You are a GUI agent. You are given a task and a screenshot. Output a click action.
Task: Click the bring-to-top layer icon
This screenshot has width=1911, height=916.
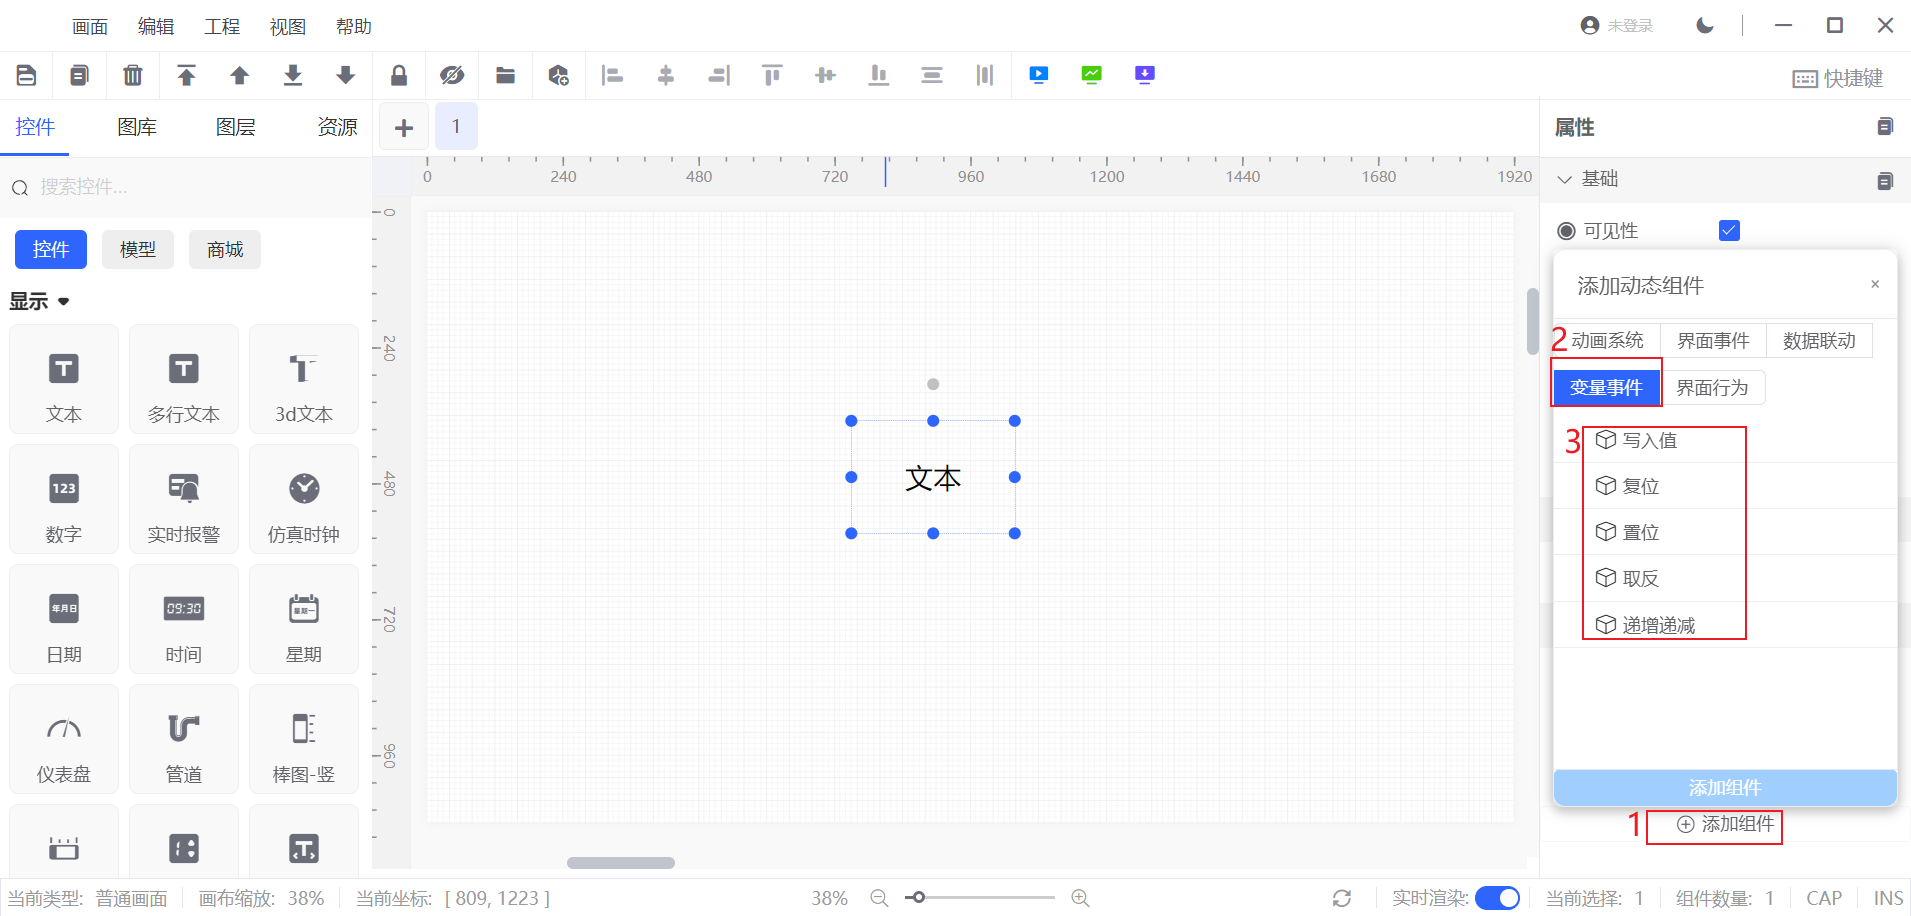[x=186, y=75]
